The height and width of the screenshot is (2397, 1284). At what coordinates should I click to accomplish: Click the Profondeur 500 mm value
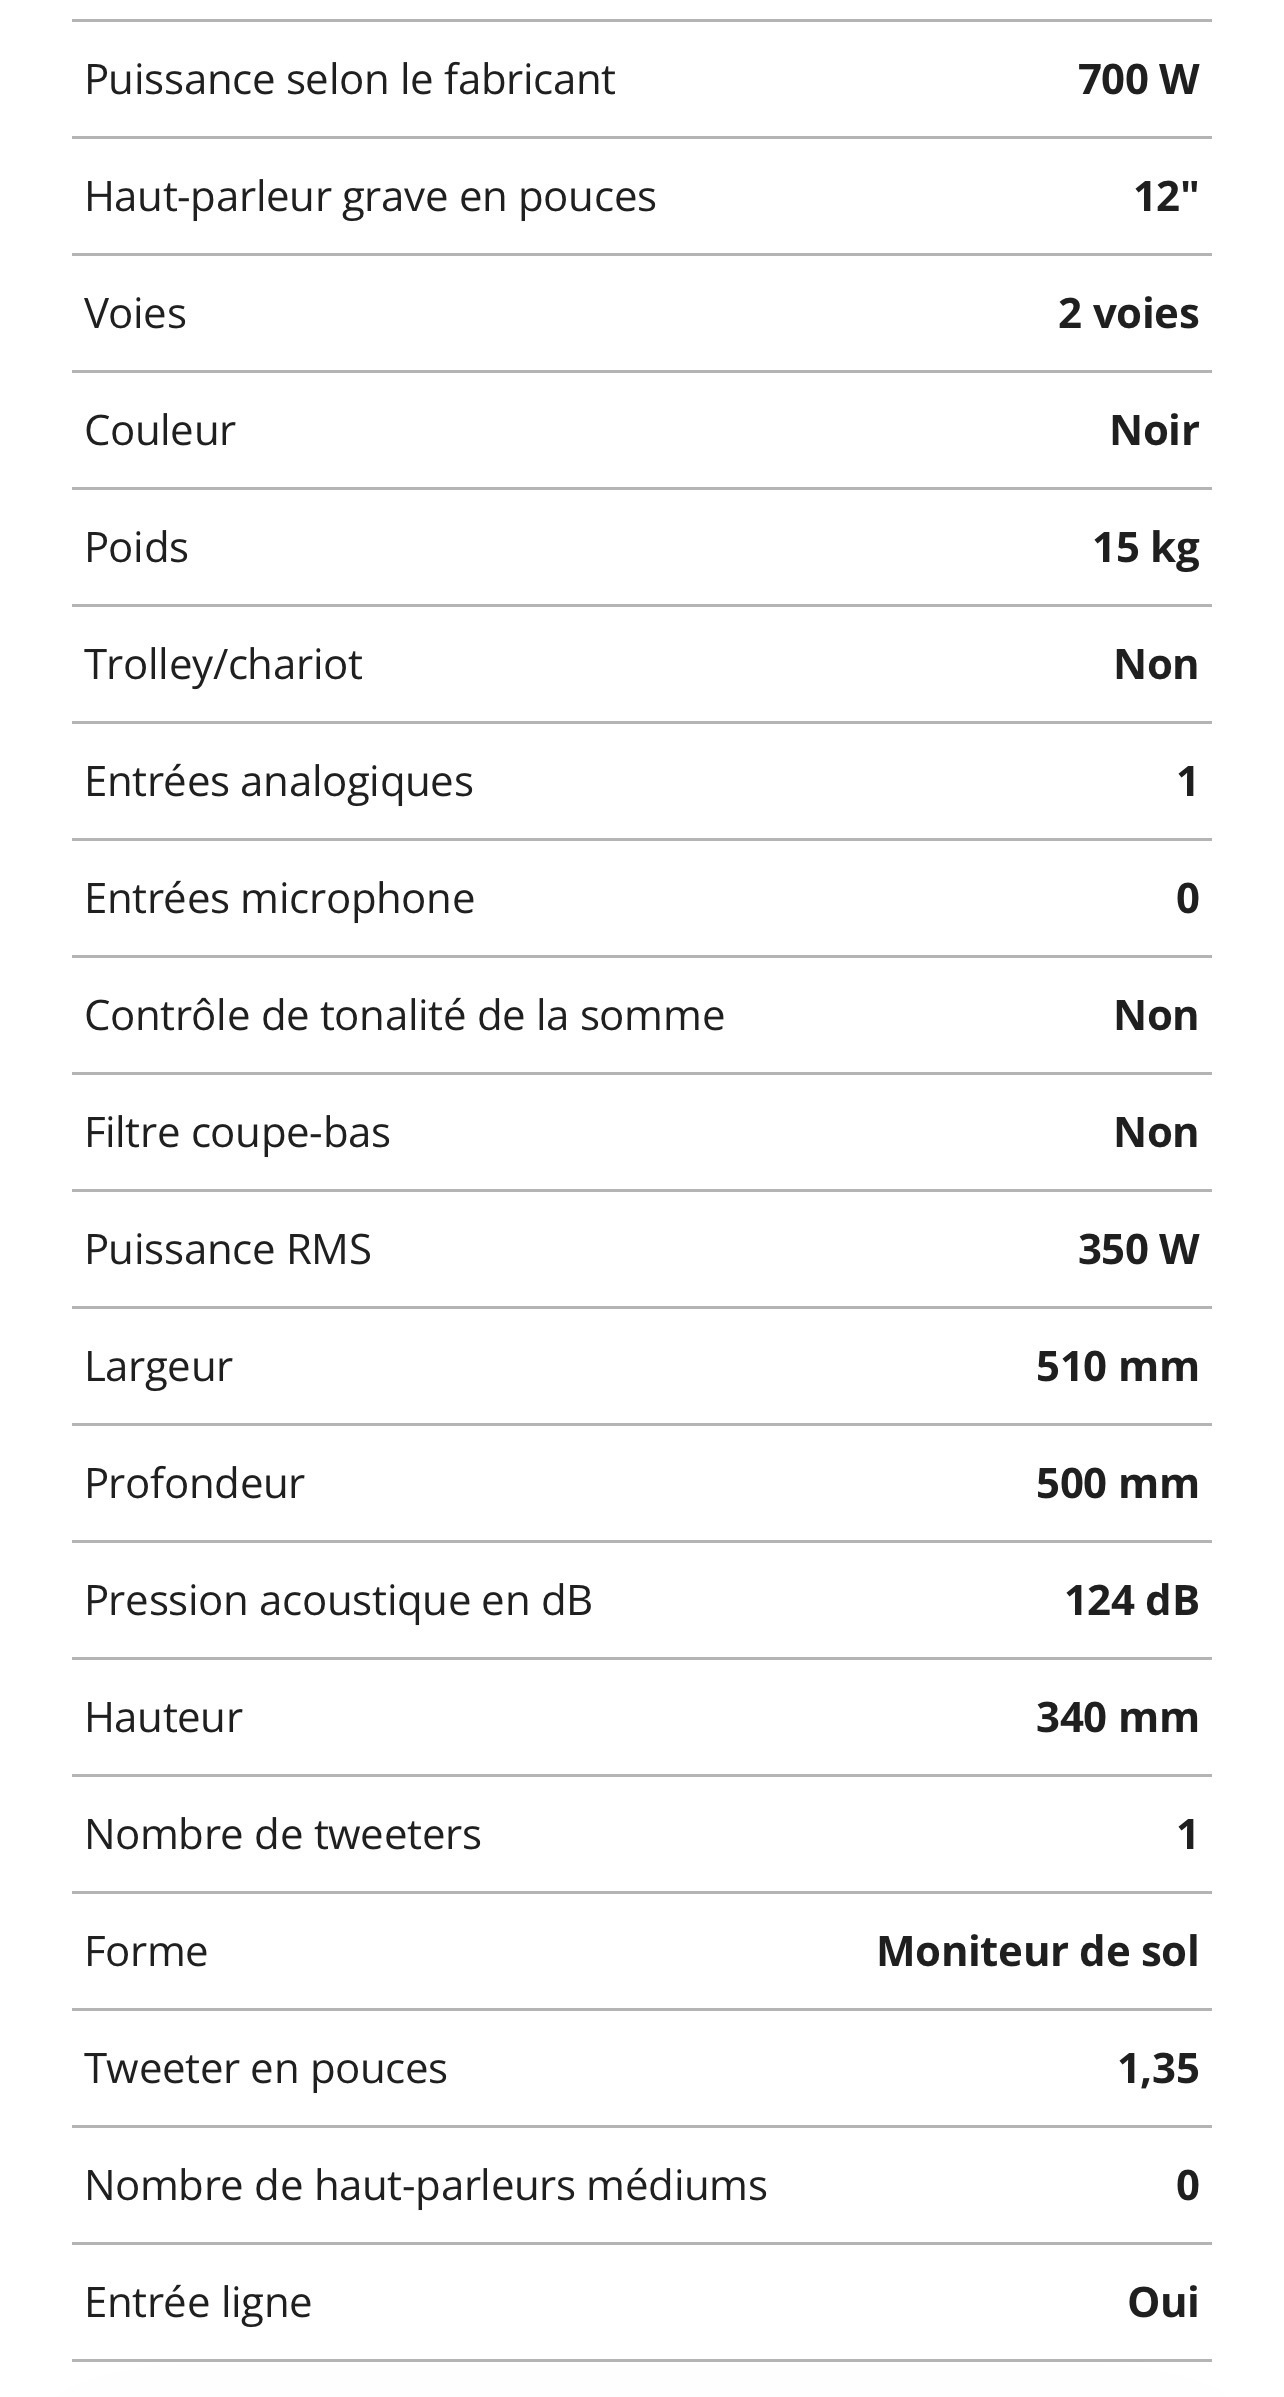(1117, 1484)
